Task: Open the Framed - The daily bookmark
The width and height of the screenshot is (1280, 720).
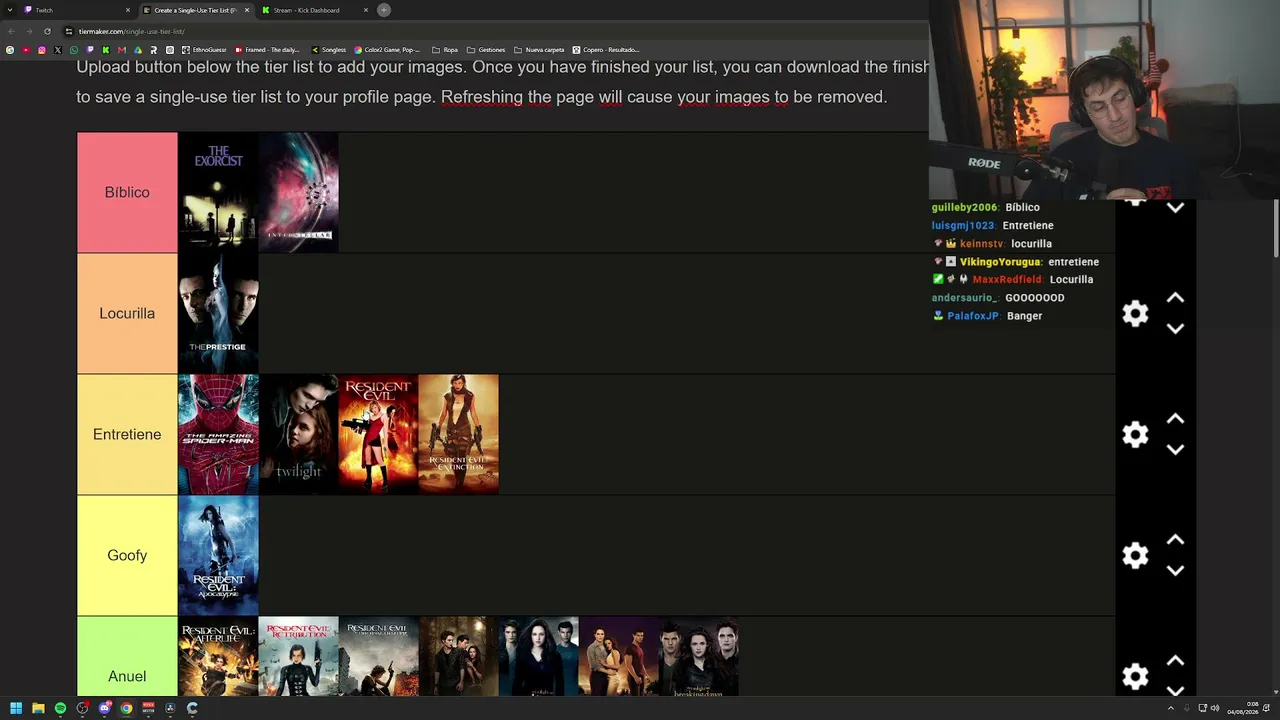Action: pyautogui.click(x=267, y=50)
